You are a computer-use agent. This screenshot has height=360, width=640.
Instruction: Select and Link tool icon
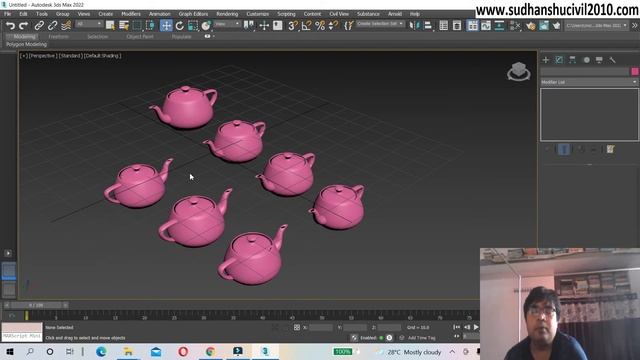pos(39,26)
